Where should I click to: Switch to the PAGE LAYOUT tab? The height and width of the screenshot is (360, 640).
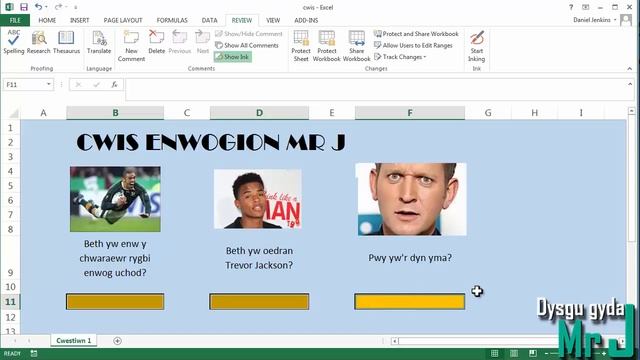pos(123,20)
